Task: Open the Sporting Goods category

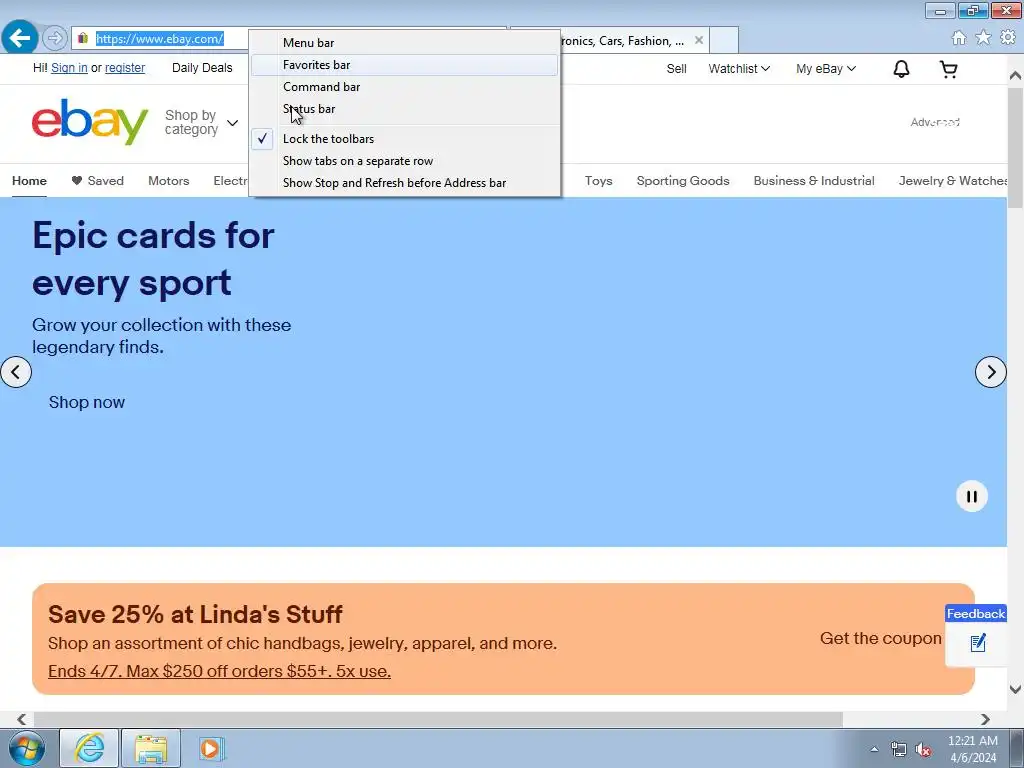Action: coord(683,181)
